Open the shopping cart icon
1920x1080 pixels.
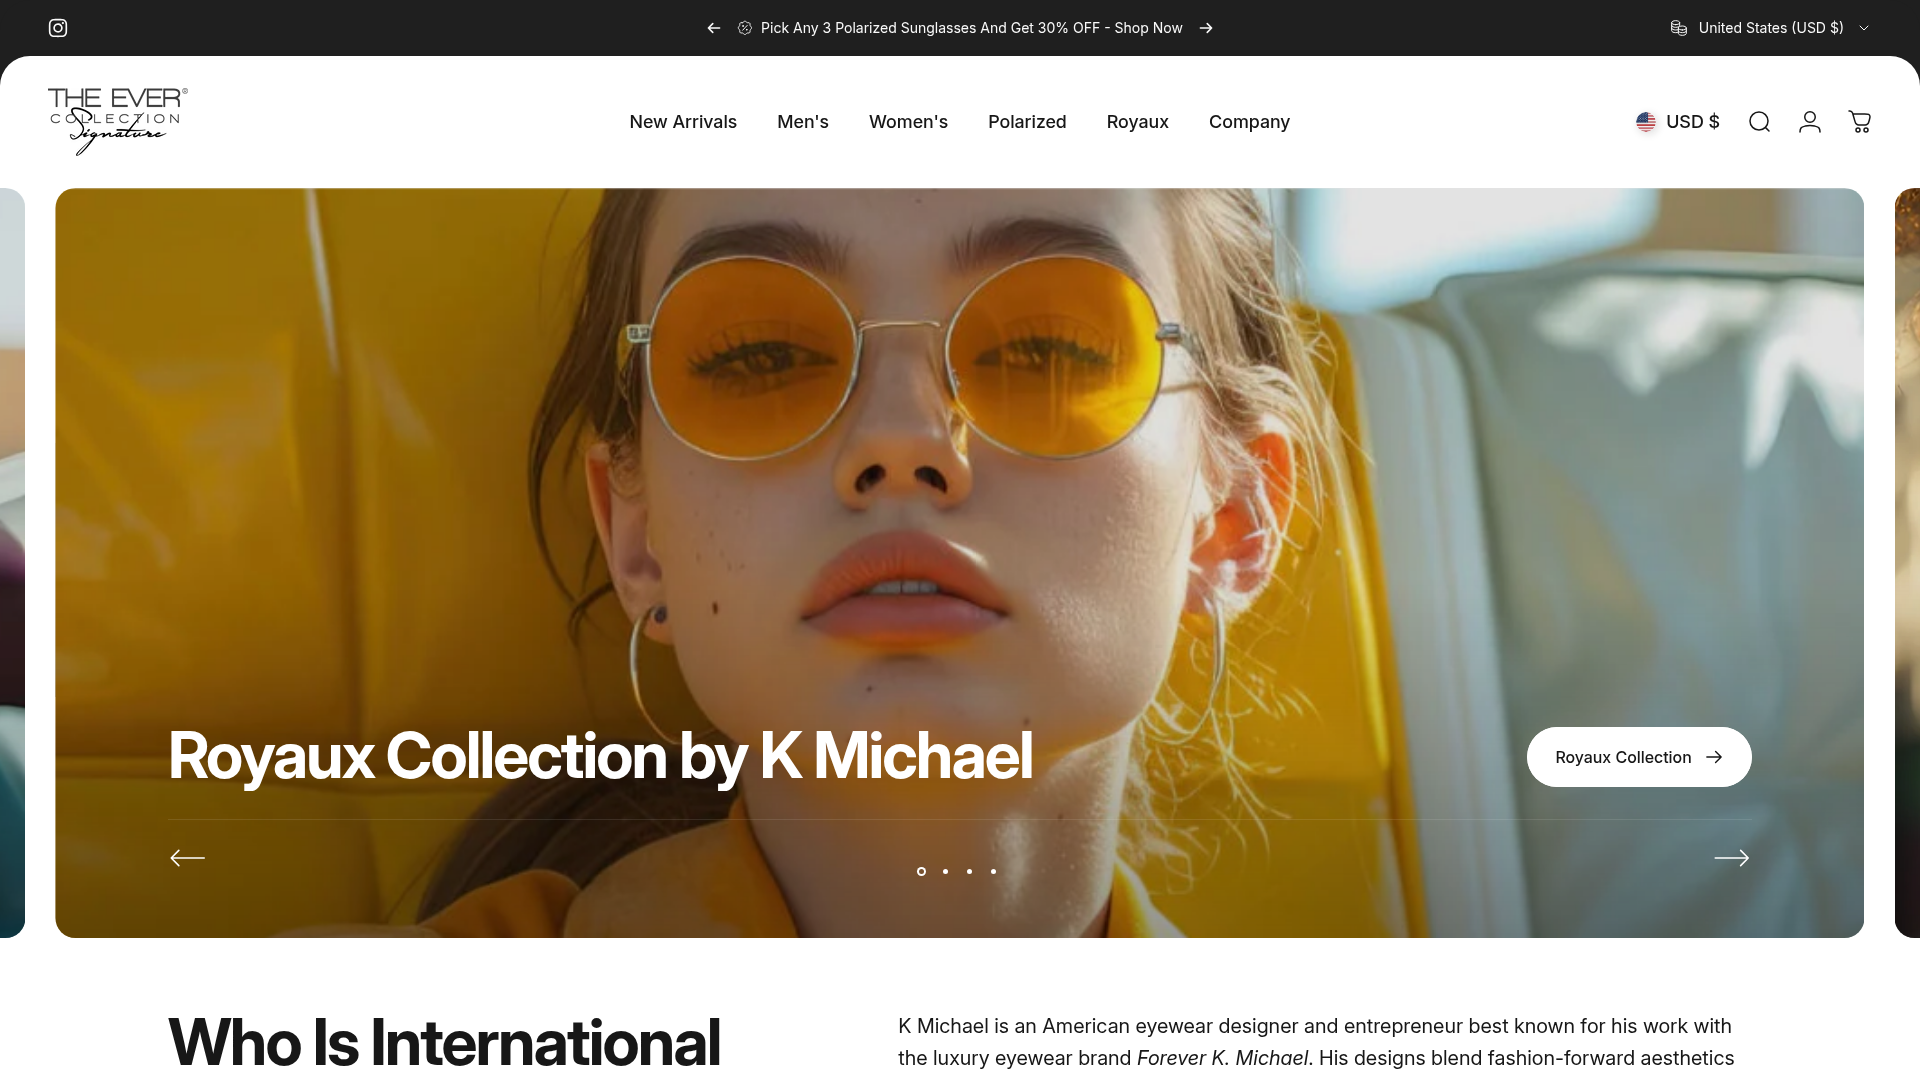point(1860,122)
